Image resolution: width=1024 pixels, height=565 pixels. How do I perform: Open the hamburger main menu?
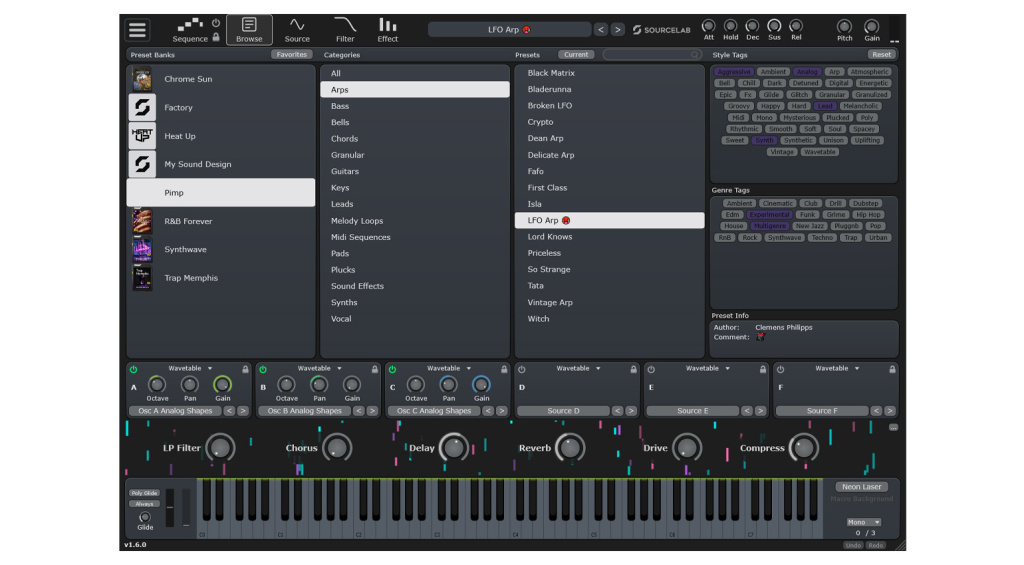[x=138, y=30]
